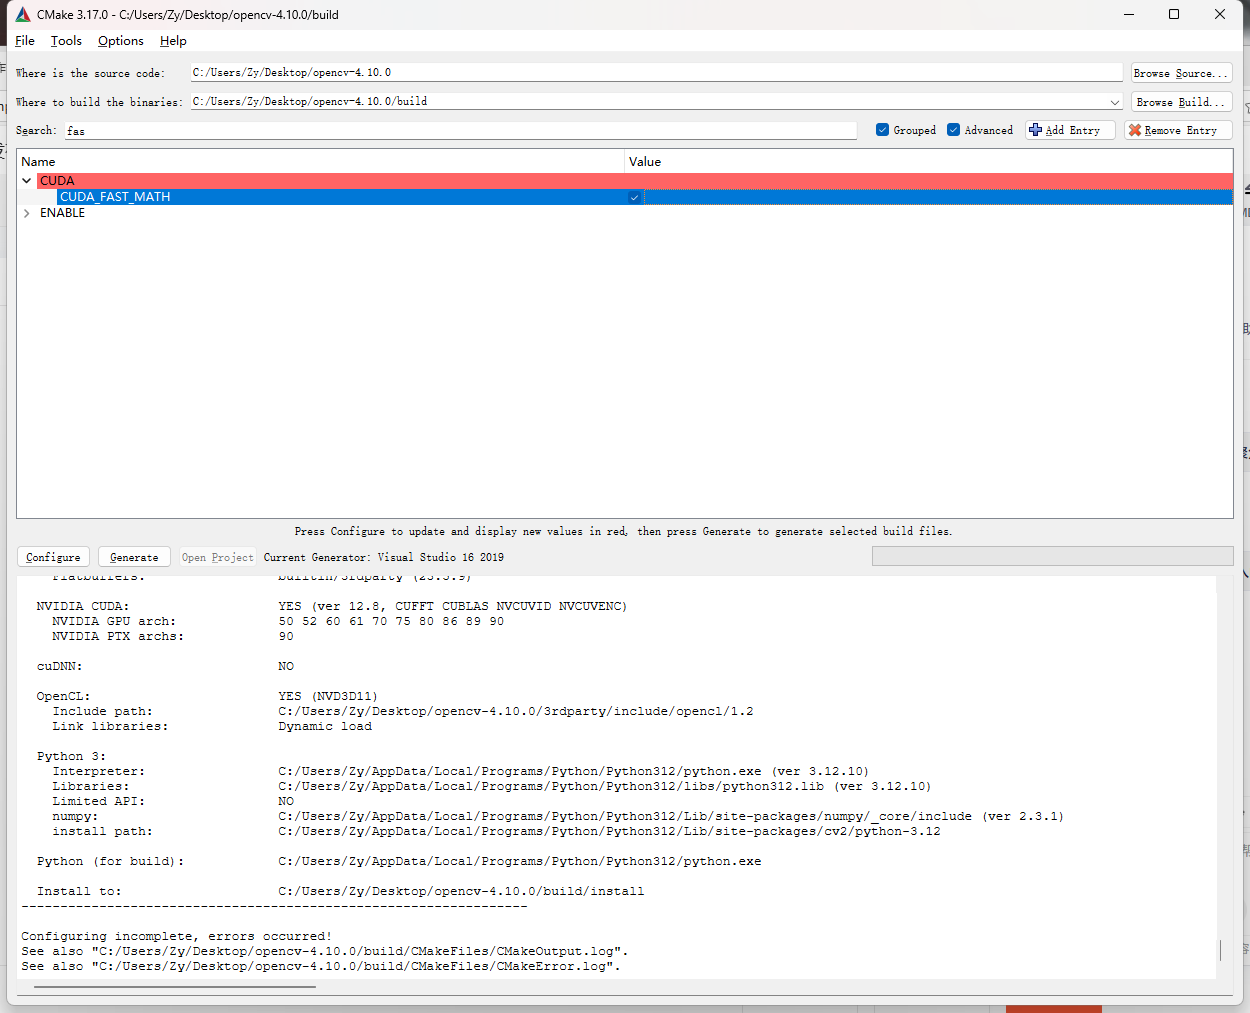Click the Configure button

click(x=54, y=557)
